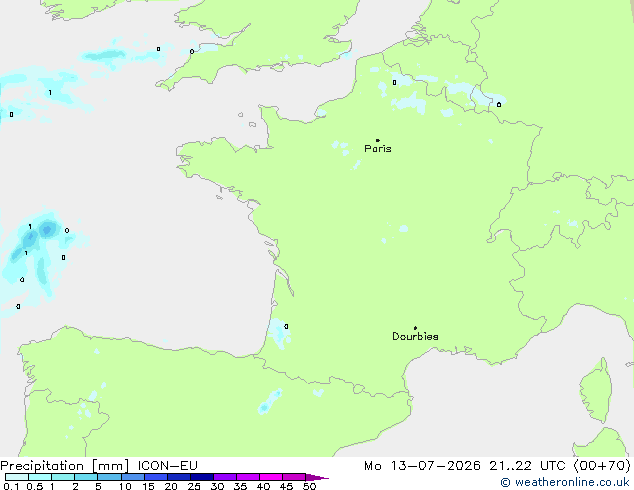Click the 0.1 legend scale number
Viewport: 634px width, 490px height.
11,486
